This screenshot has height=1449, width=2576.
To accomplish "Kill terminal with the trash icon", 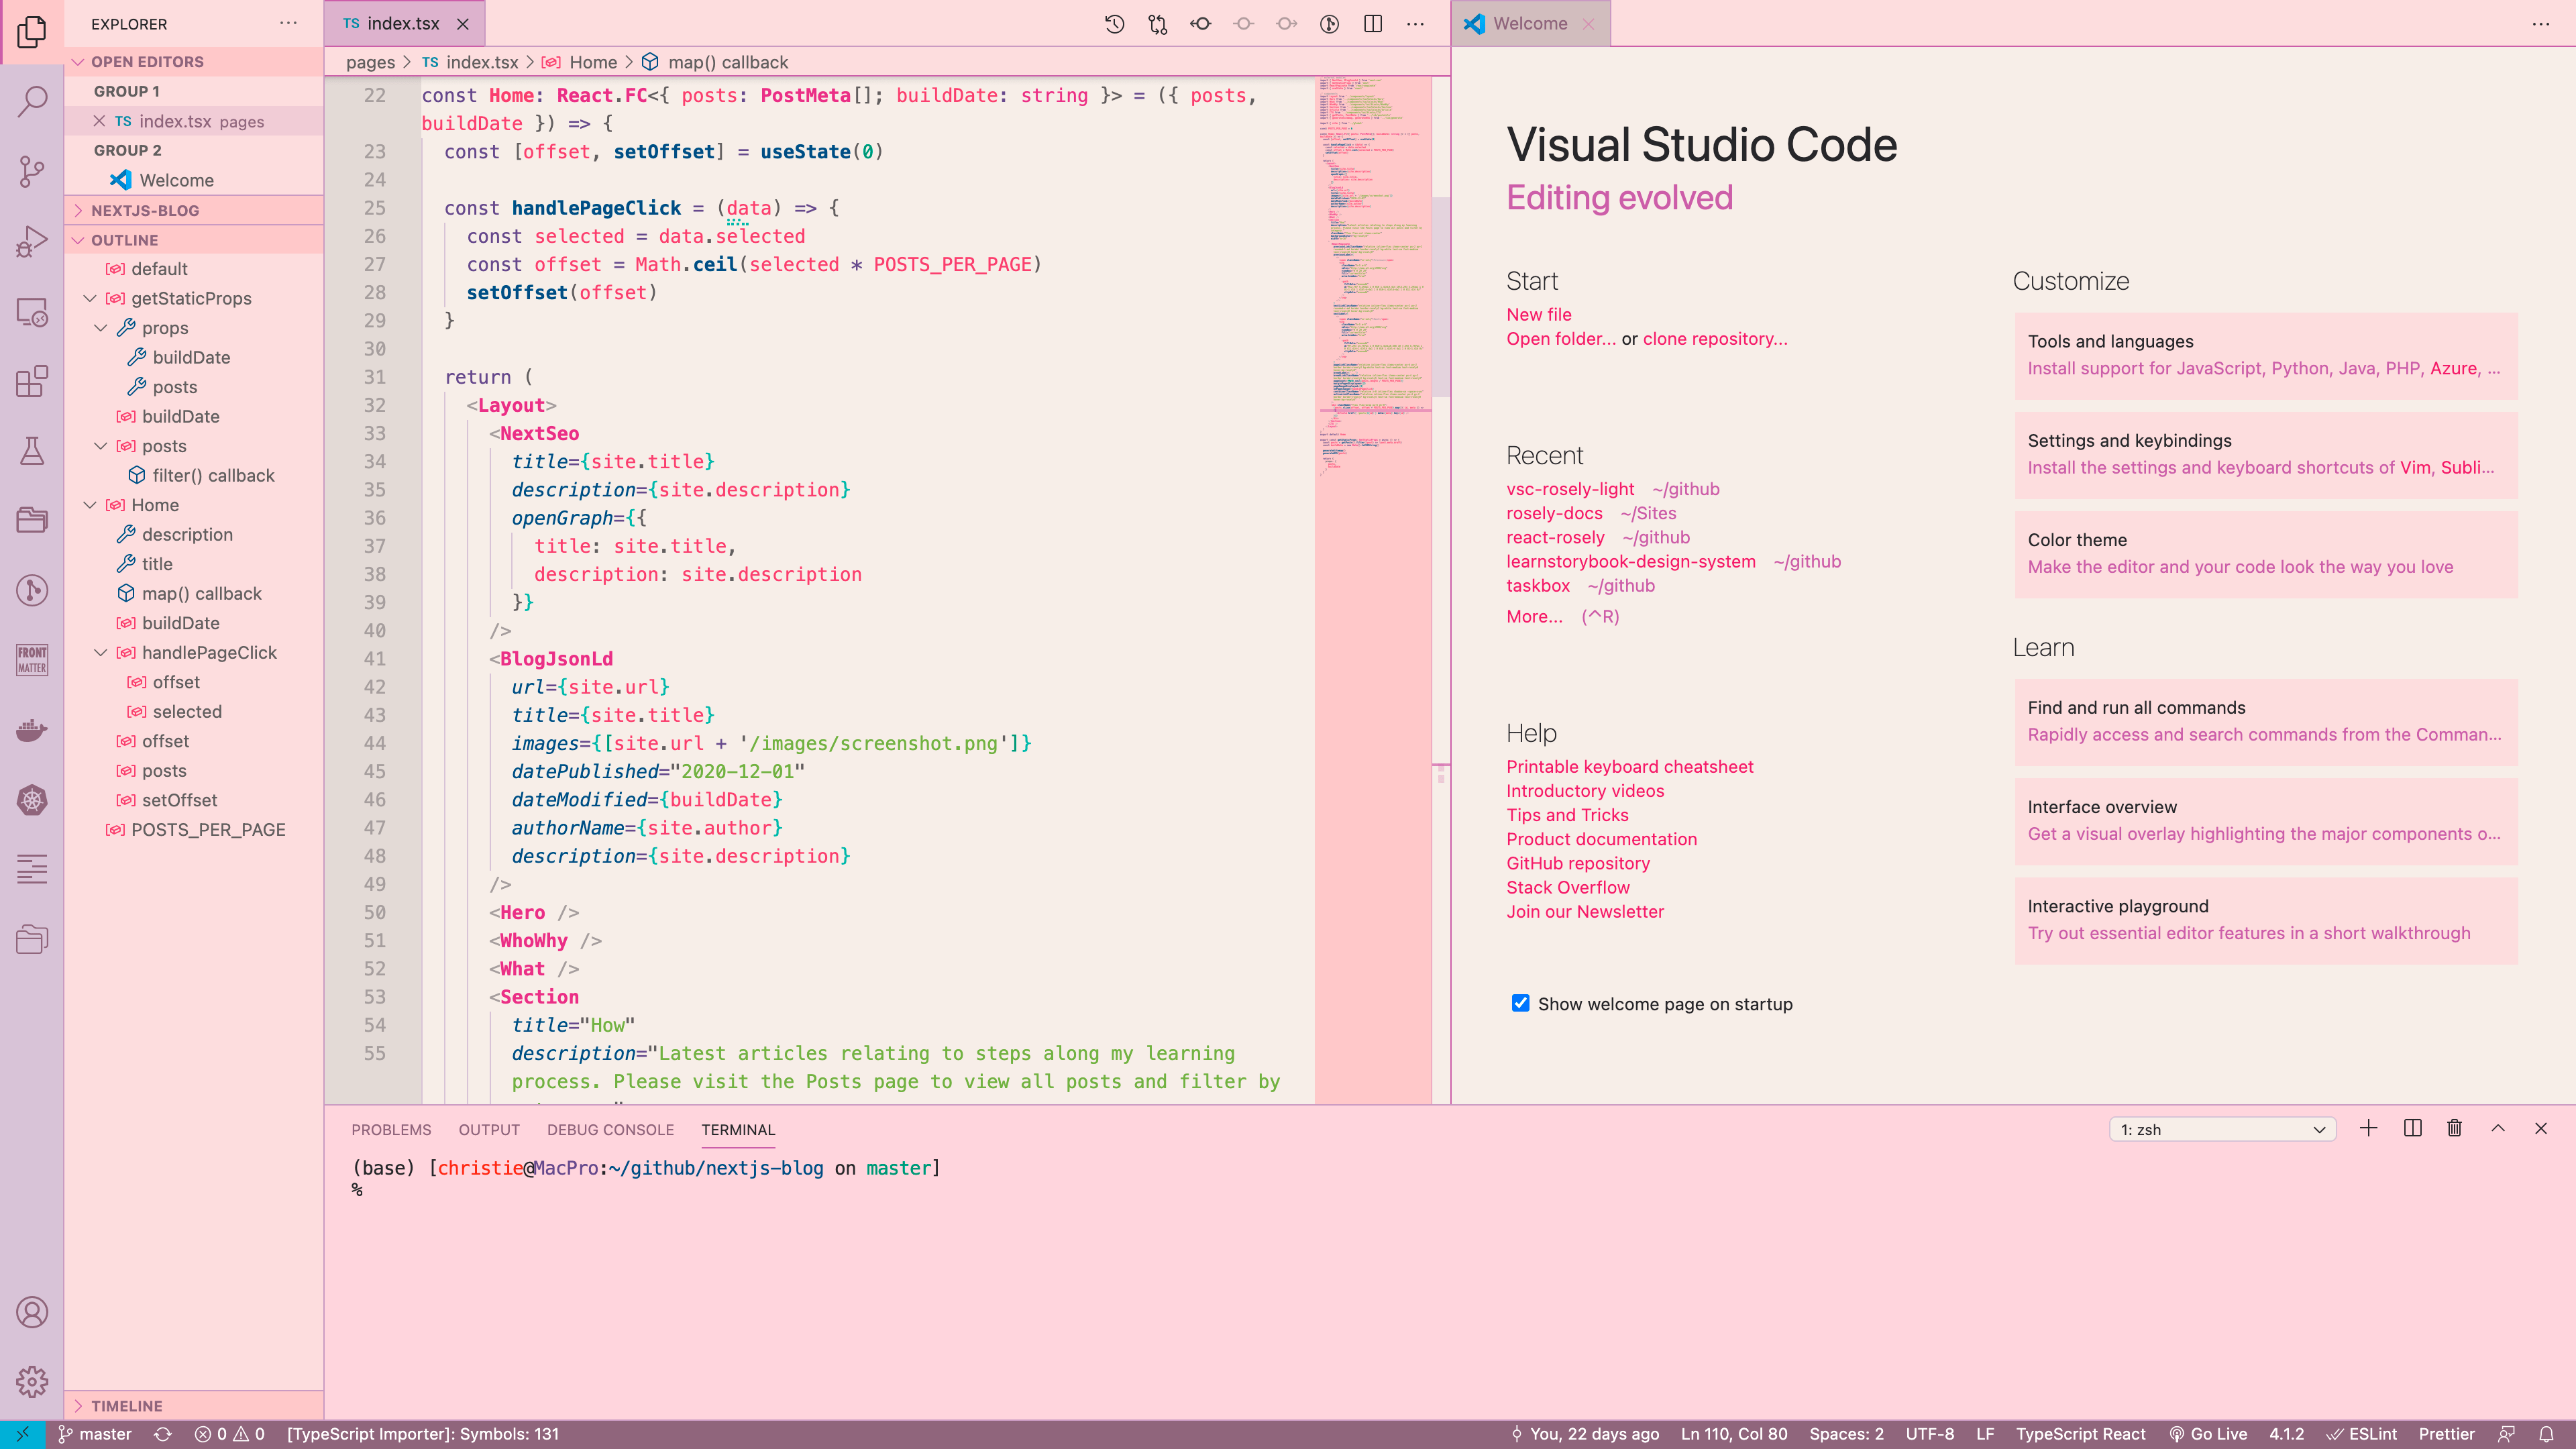I will [x=2454, y=1128].
